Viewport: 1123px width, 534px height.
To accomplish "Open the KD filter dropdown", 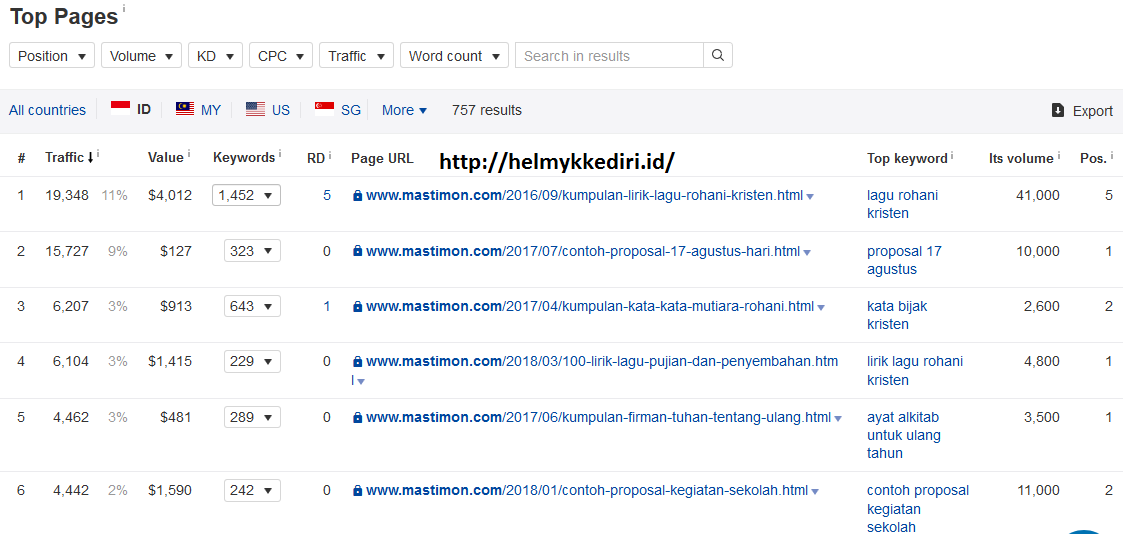I will pyautogui.click(x=216, y=55).
